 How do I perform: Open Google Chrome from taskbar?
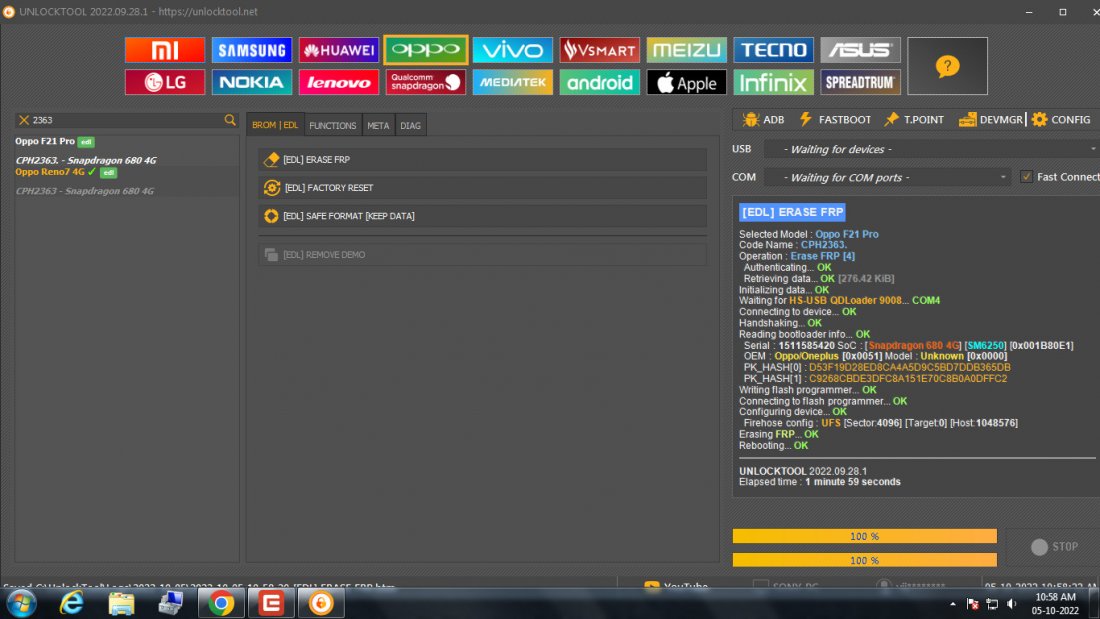221,603
